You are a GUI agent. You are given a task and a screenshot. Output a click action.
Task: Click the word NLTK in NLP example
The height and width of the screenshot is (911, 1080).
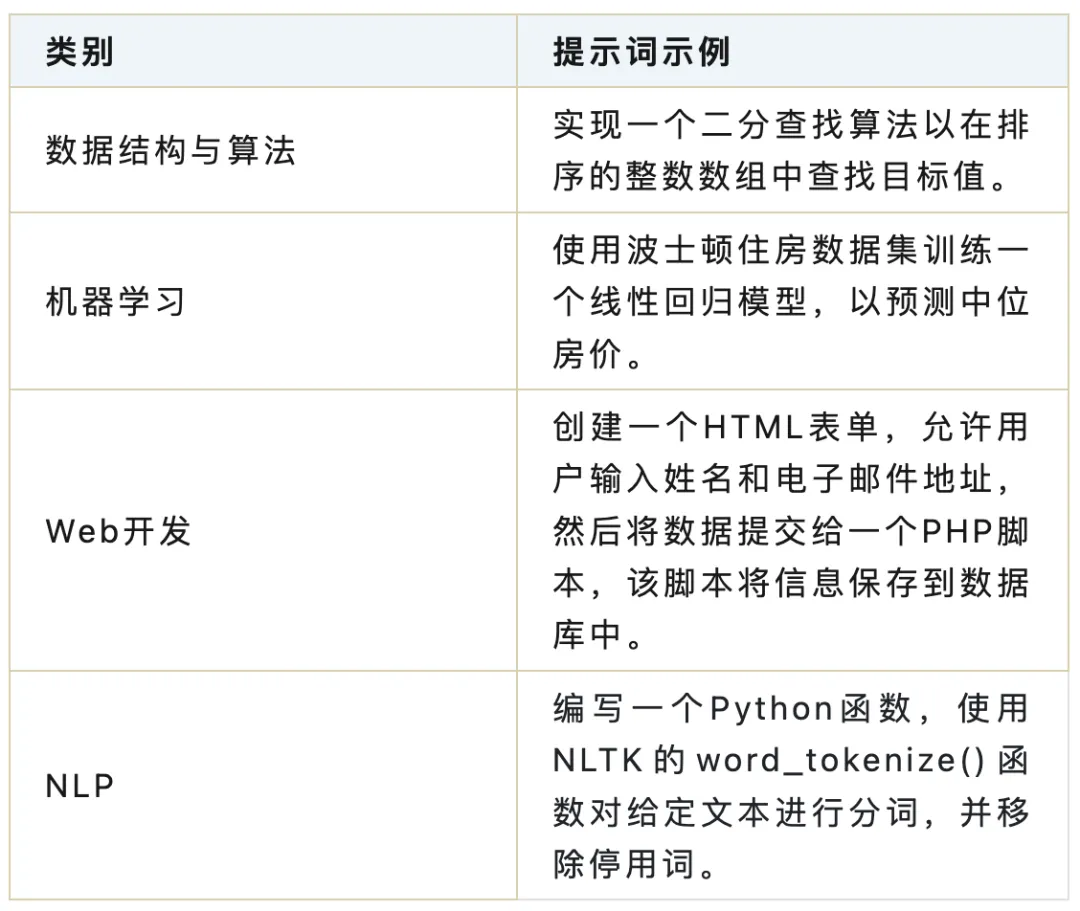click(599, 761)
